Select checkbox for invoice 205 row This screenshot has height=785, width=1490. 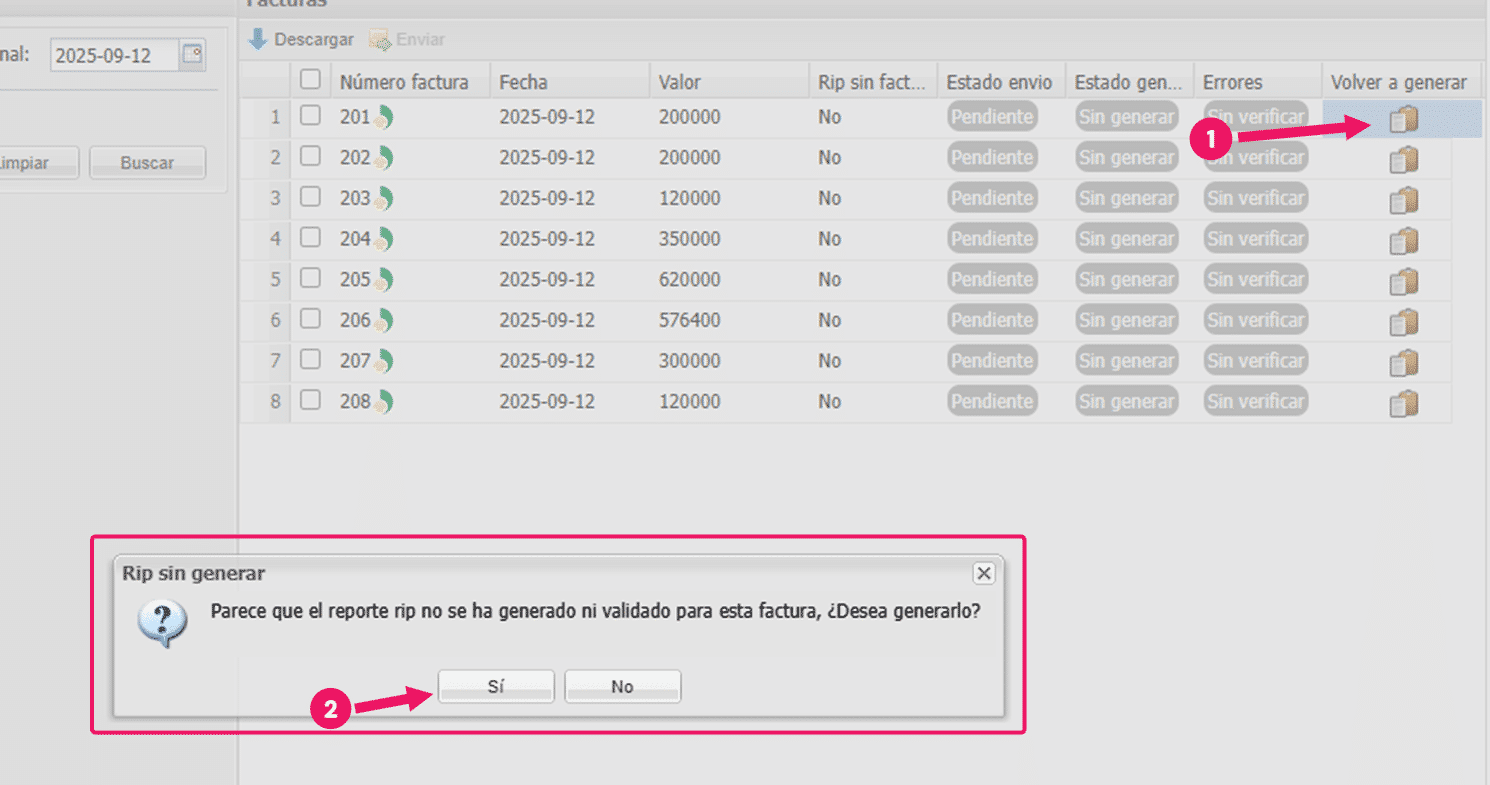click(311, 278)
